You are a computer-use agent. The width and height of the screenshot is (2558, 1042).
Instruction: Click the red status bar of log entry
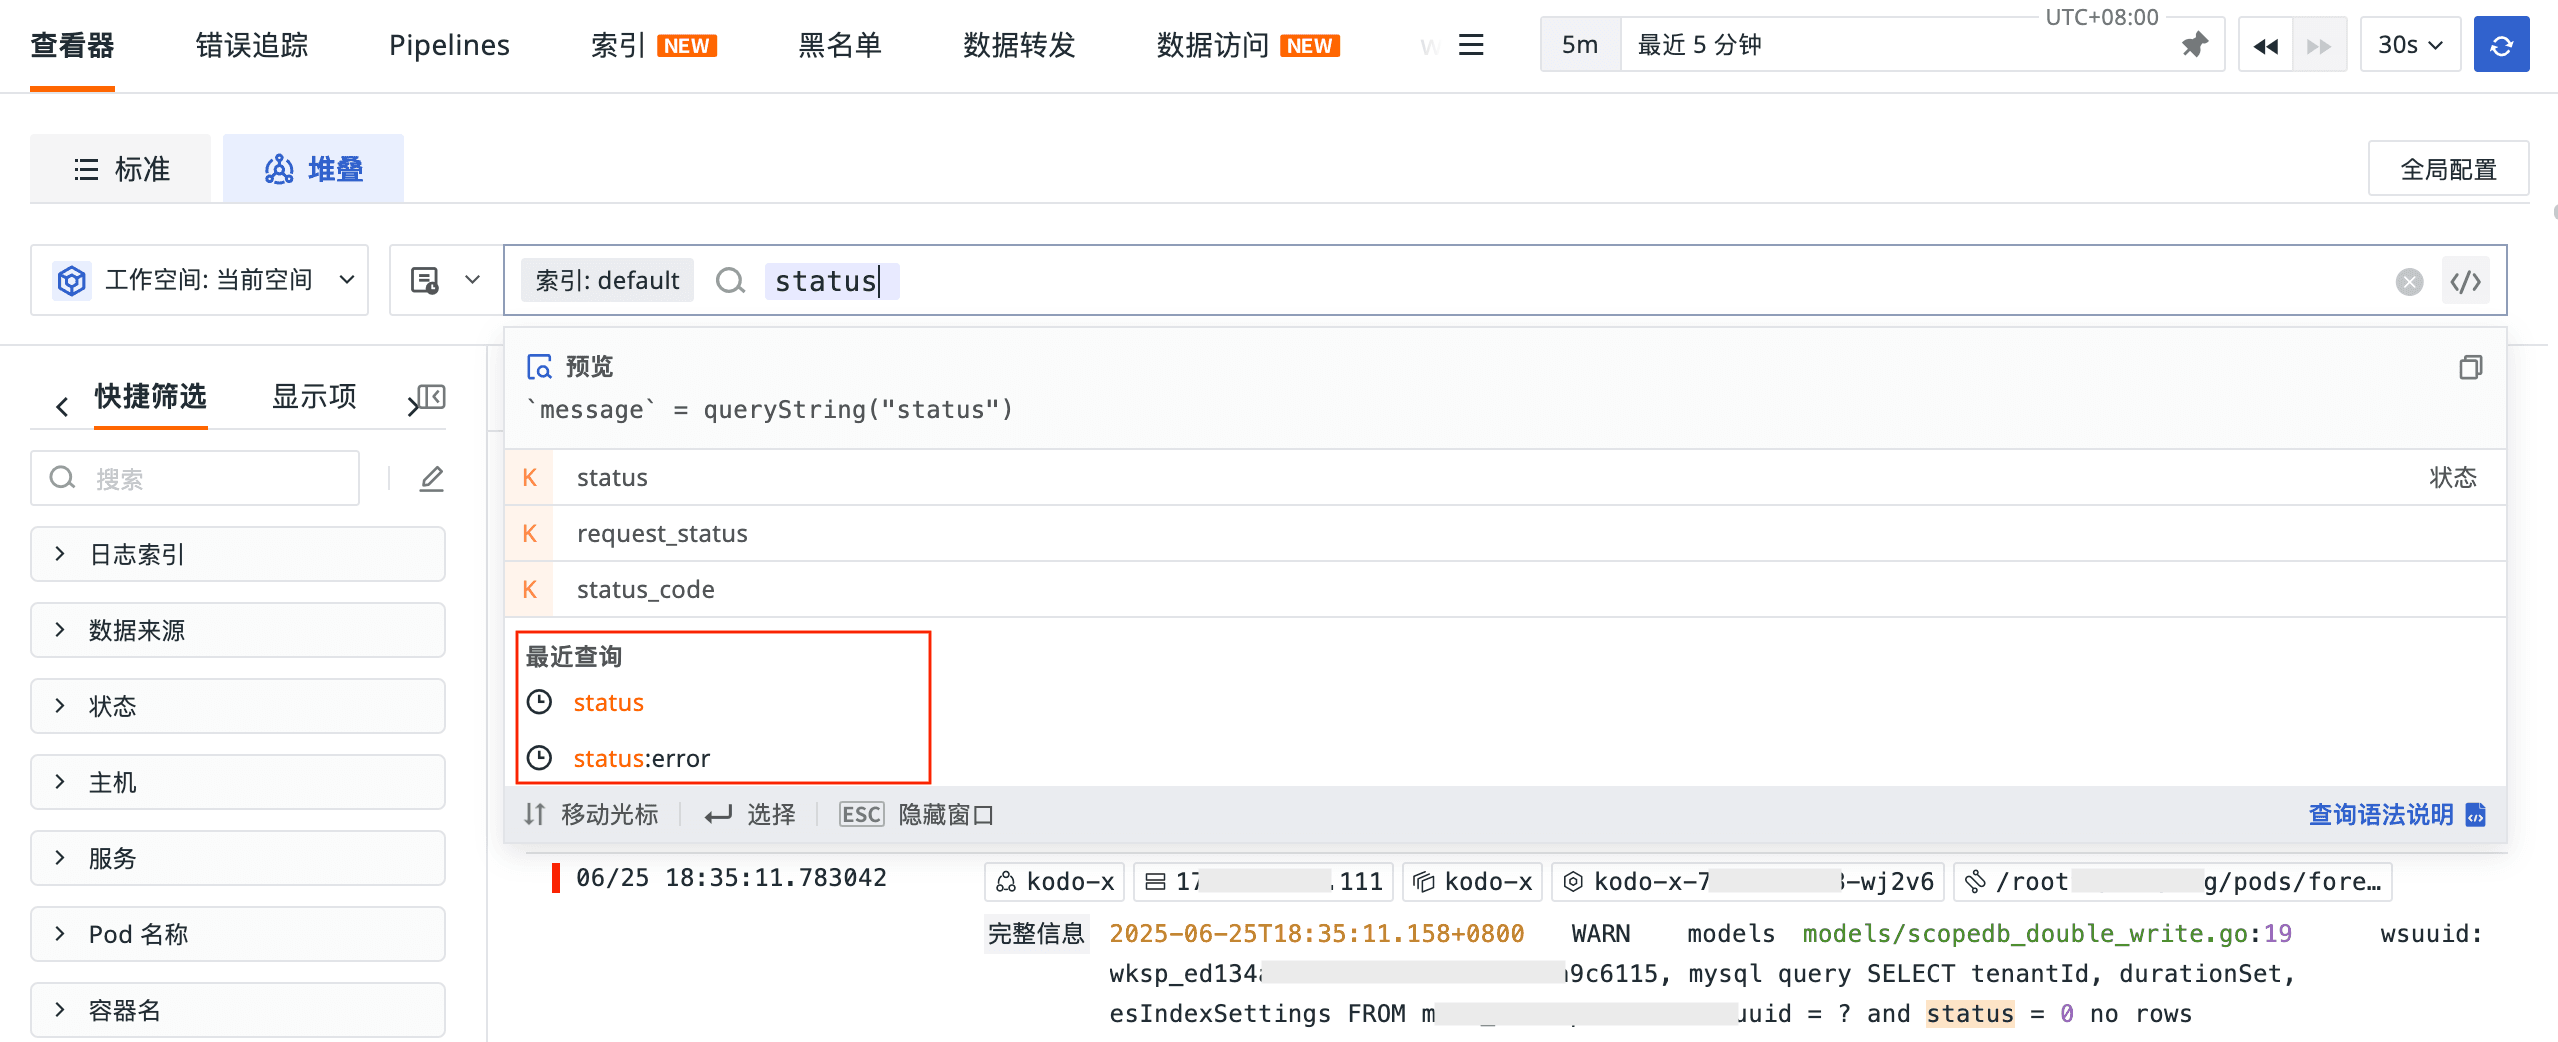[x=556, y=878]
